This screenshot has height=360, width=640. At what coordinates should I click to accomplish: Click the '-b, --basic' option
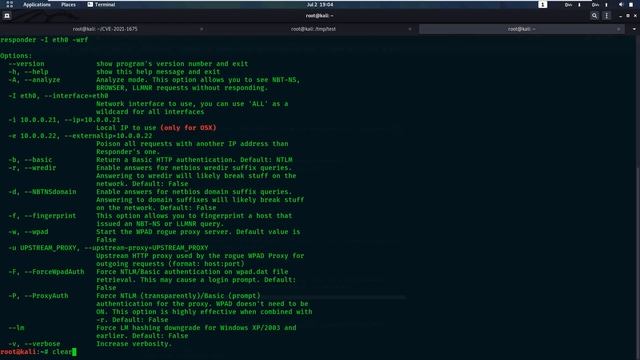[30, 160]
